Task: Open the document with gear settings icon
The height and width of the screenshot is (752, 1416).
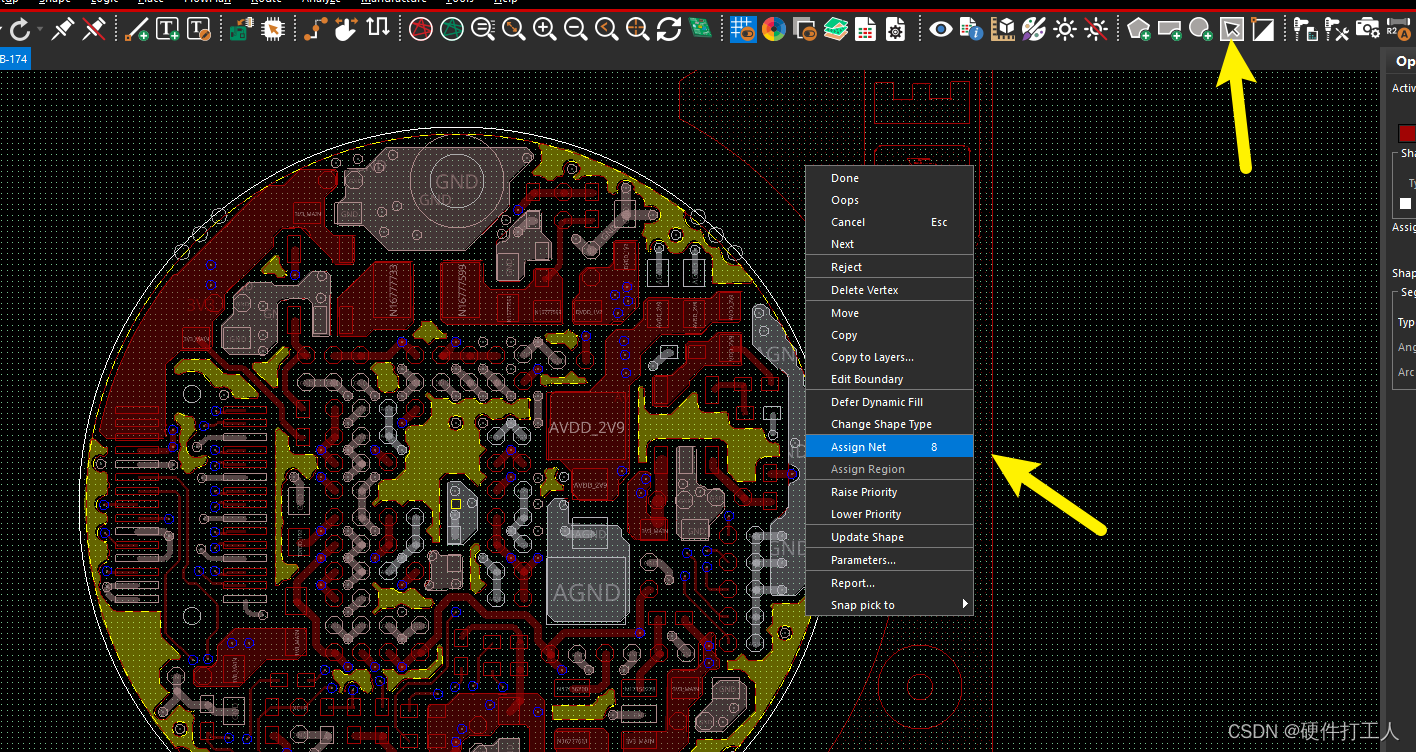Action: [896, 29]
